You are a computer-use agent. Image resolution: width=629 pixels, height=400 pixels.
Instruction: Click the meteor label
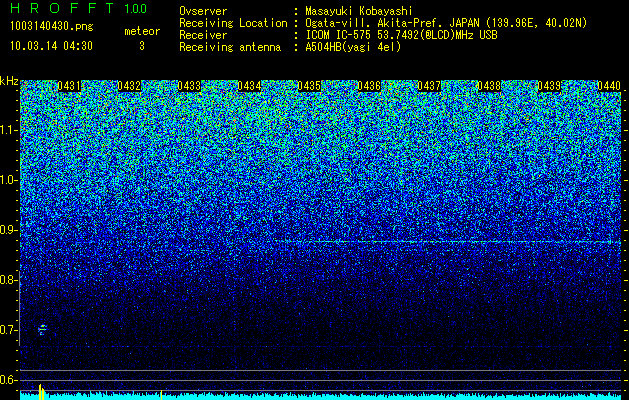142,31
